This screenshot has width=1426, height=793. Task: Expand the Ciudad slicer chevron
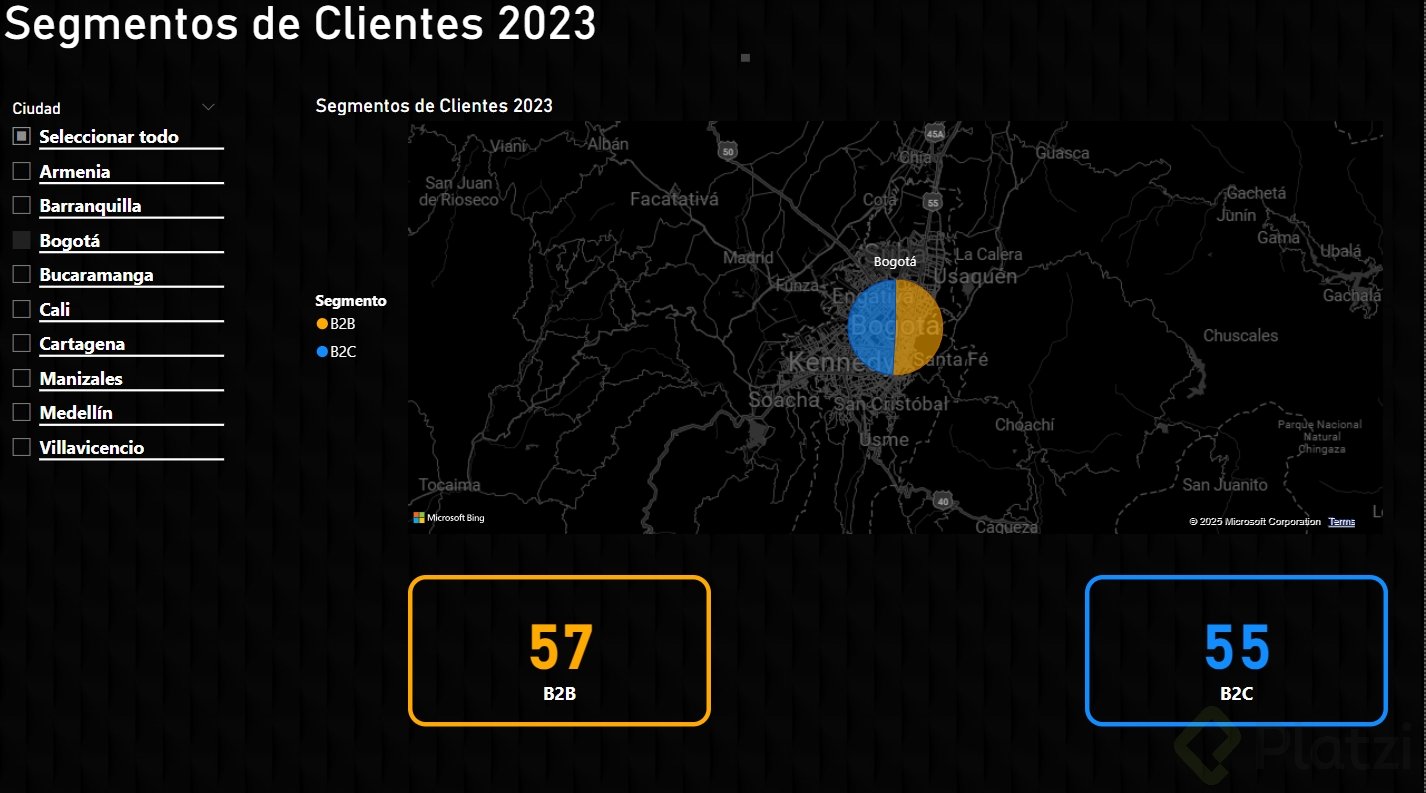pyautogui.click(x=208, y=107)
